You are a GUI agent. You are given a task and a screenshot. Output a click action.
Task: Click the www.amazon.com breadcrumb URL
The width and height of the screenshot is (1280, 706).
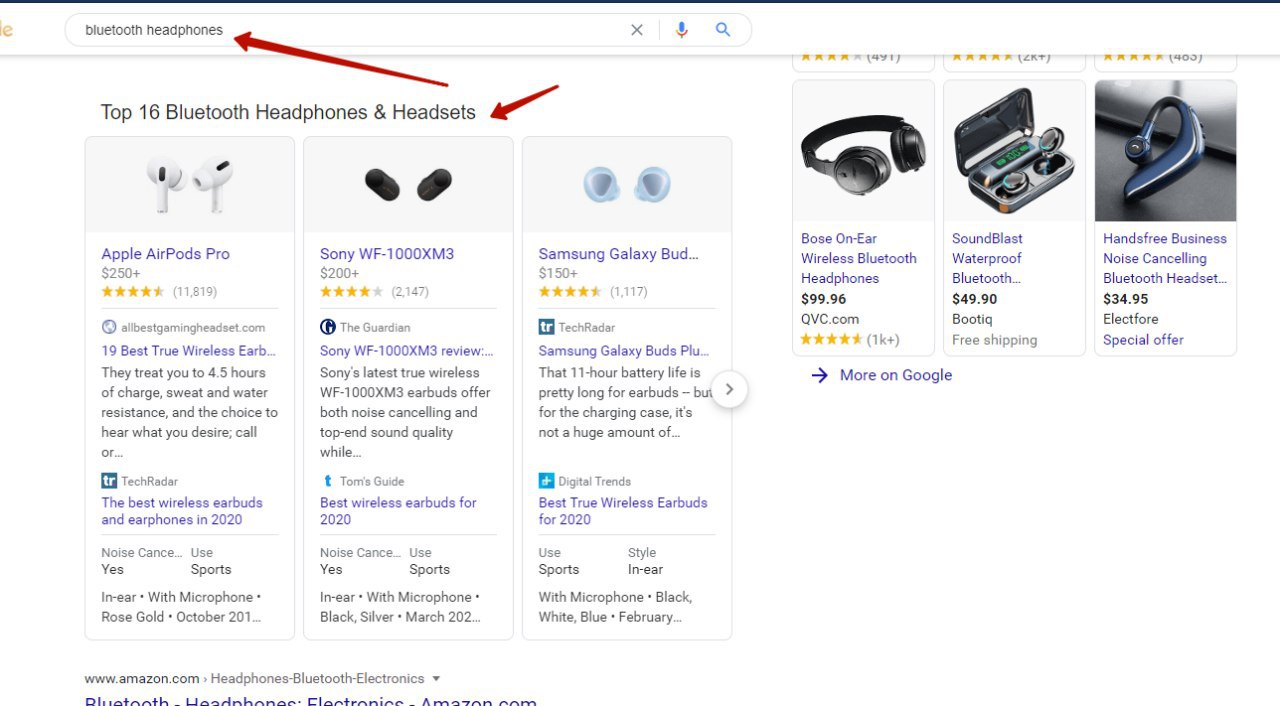click(x=142, y=678)
